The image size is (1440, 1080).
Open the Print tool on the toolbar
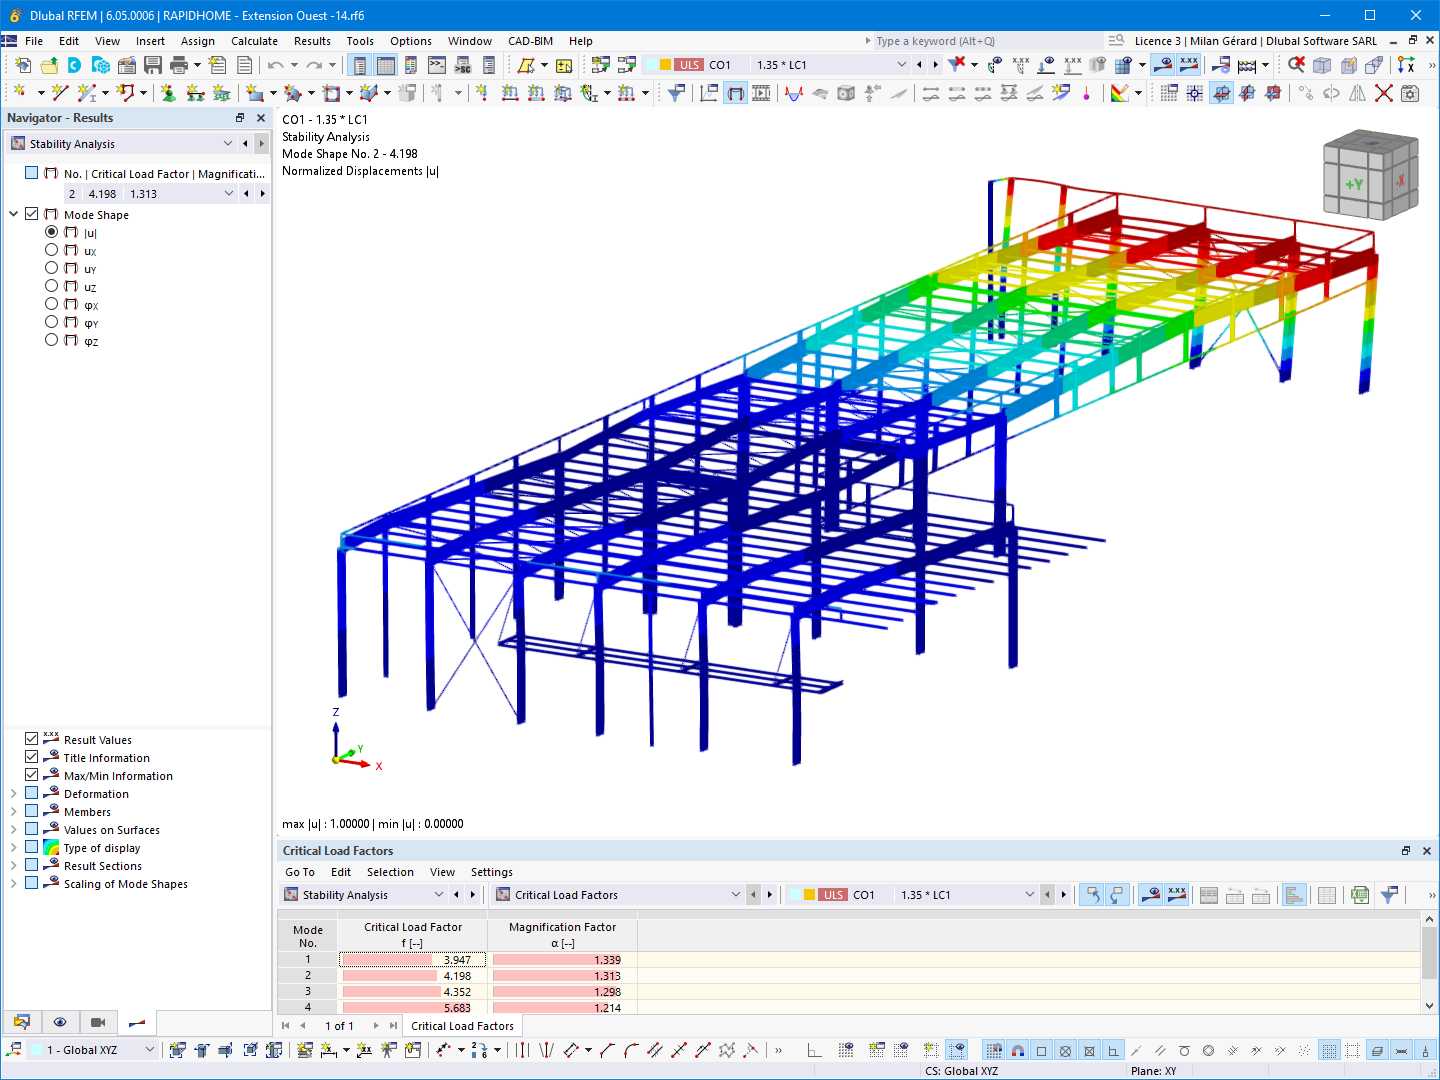181,63
